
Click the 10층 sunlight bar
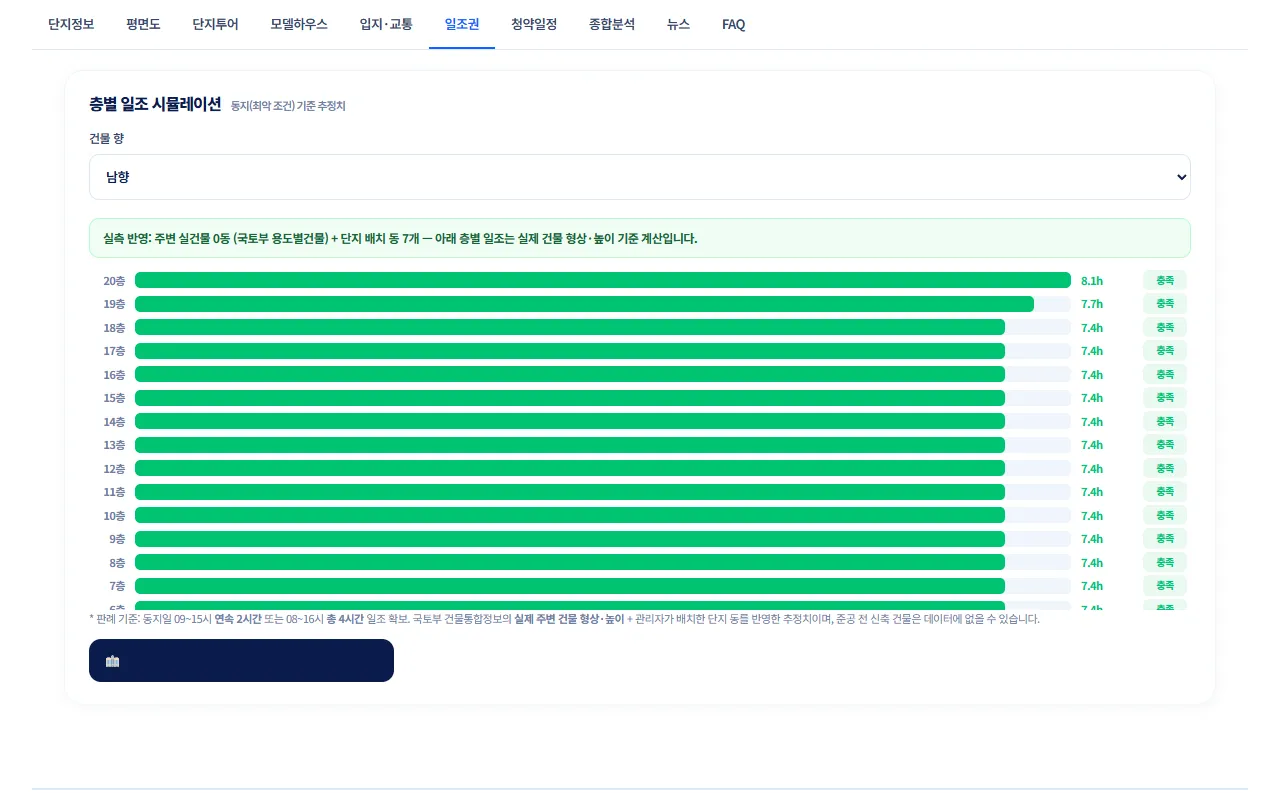(x=603, y=515)
